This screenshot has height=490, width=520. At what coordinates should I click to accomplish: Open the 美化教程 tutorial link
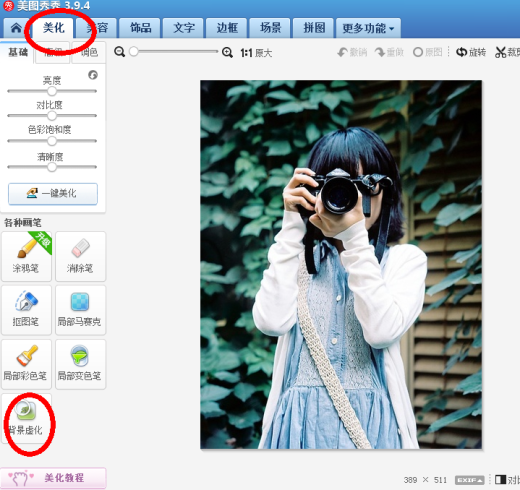pyautogui.click(x=53, y=478)
